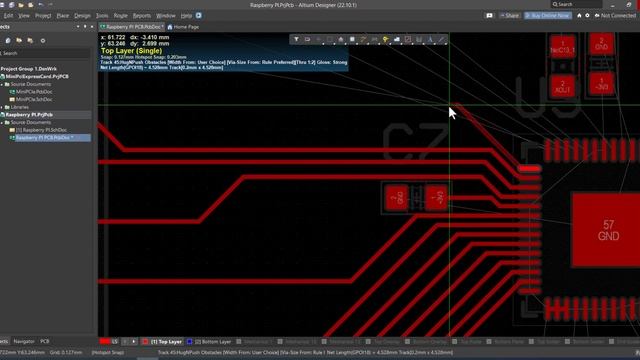
Task: Click the Redo arrow in title bar
Action: click(51, 5)
